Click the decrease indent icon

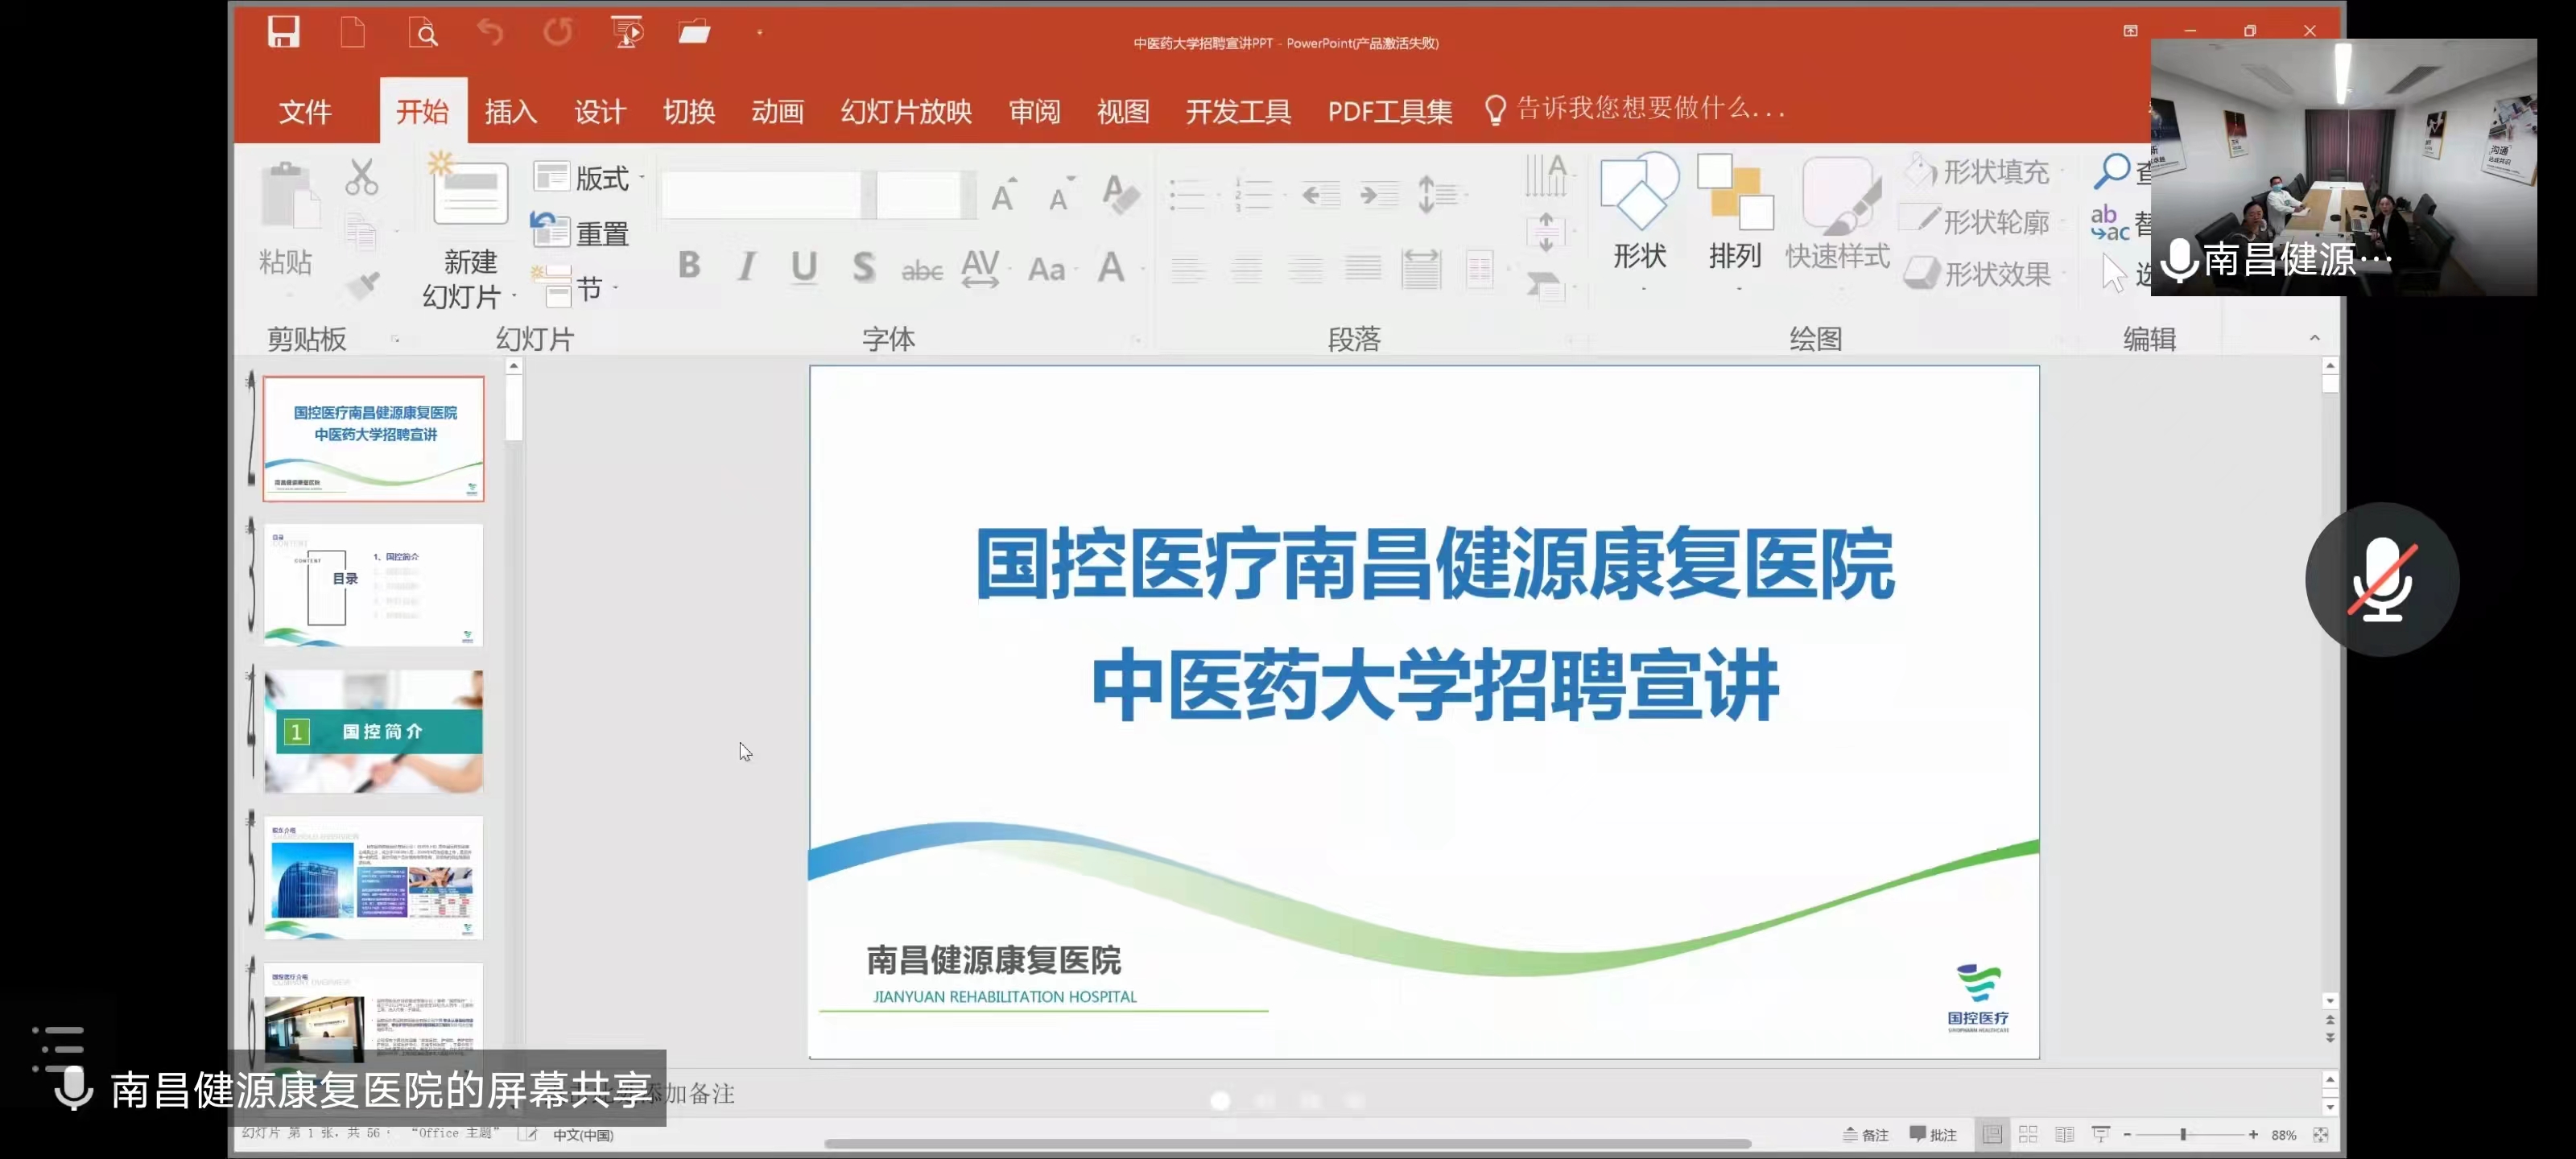click(x=1320, y=194)
